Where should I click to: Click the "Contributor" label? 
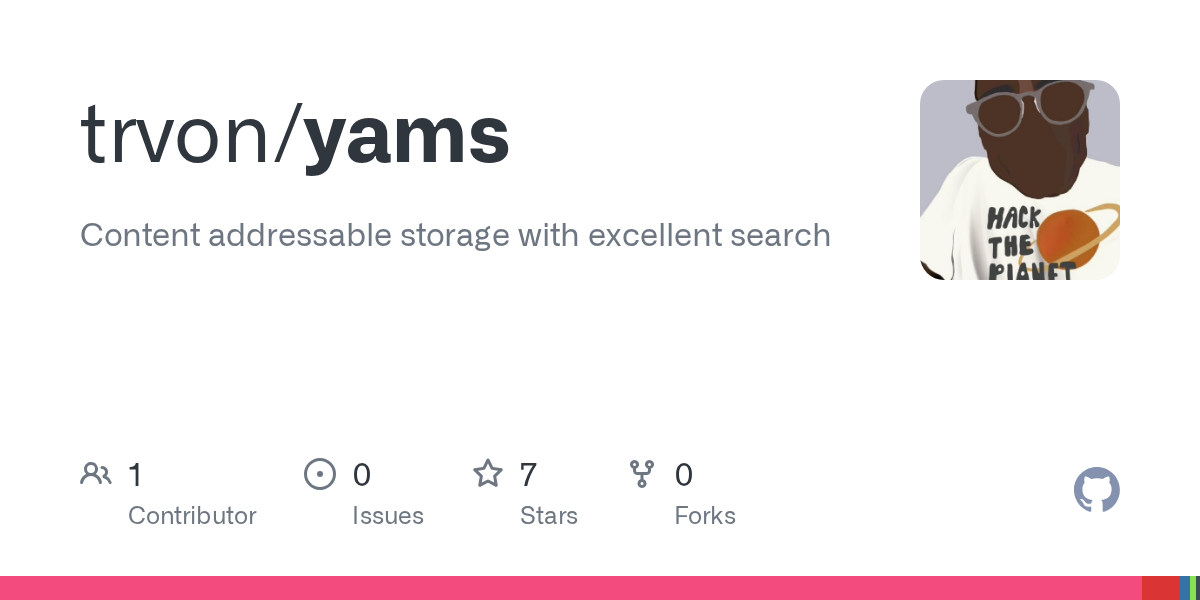point(192,516)
